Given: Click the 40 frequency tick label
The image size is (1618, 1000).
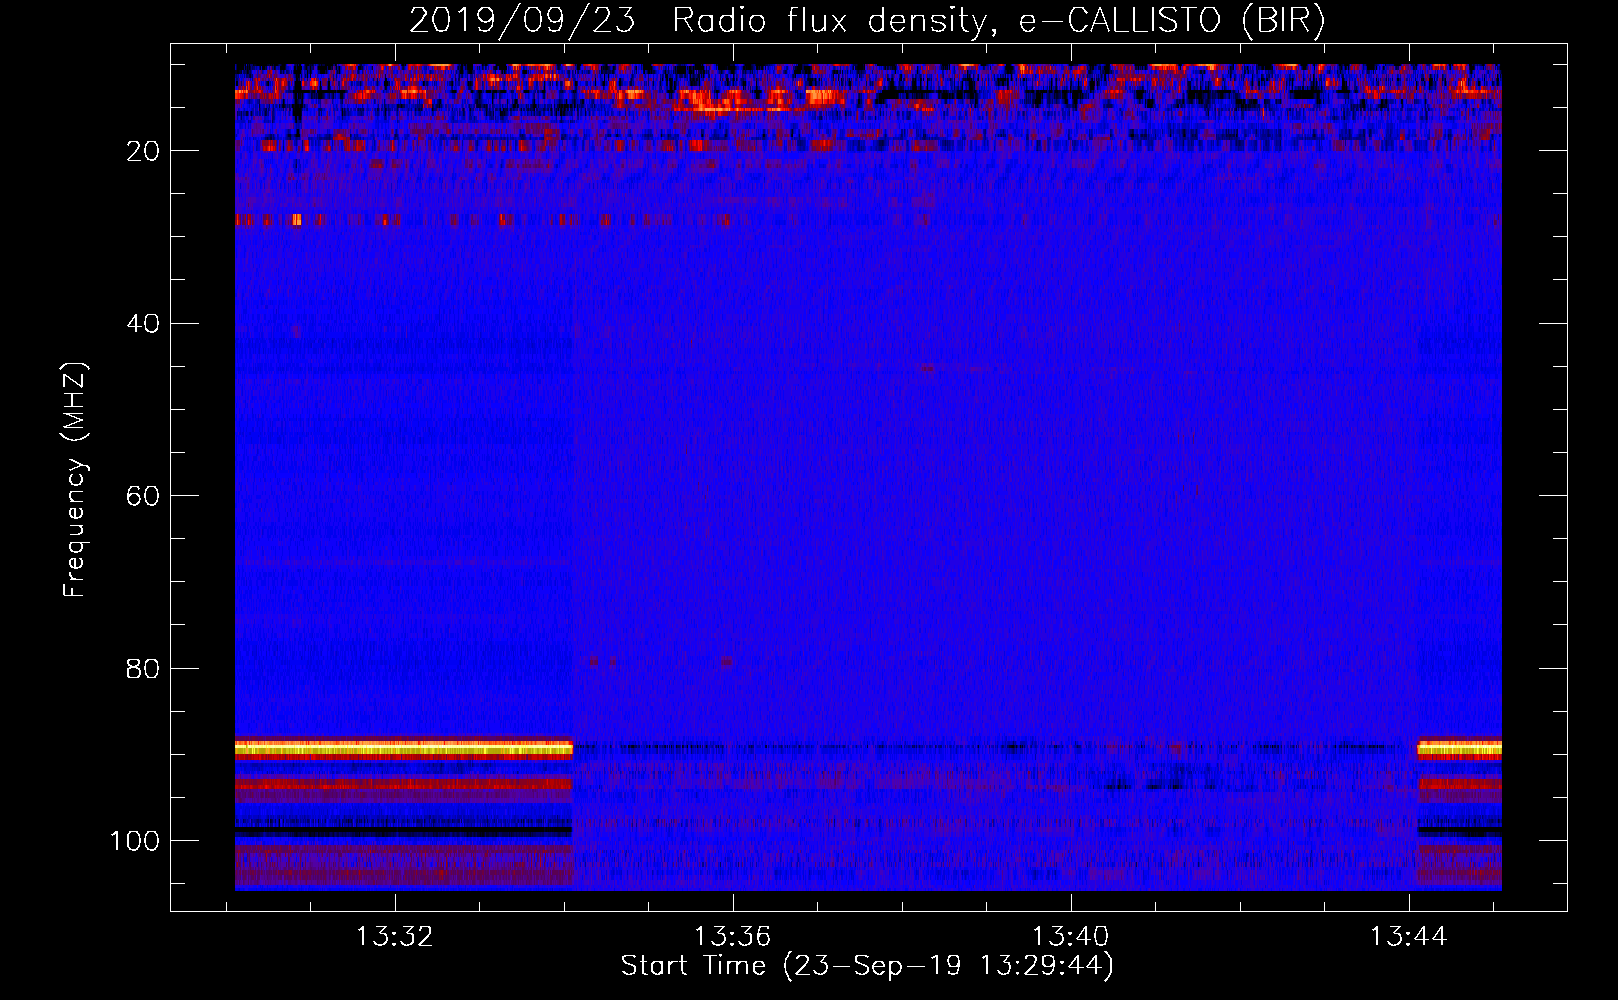Looking at the screenshot, I should click(x=143, y=324).
